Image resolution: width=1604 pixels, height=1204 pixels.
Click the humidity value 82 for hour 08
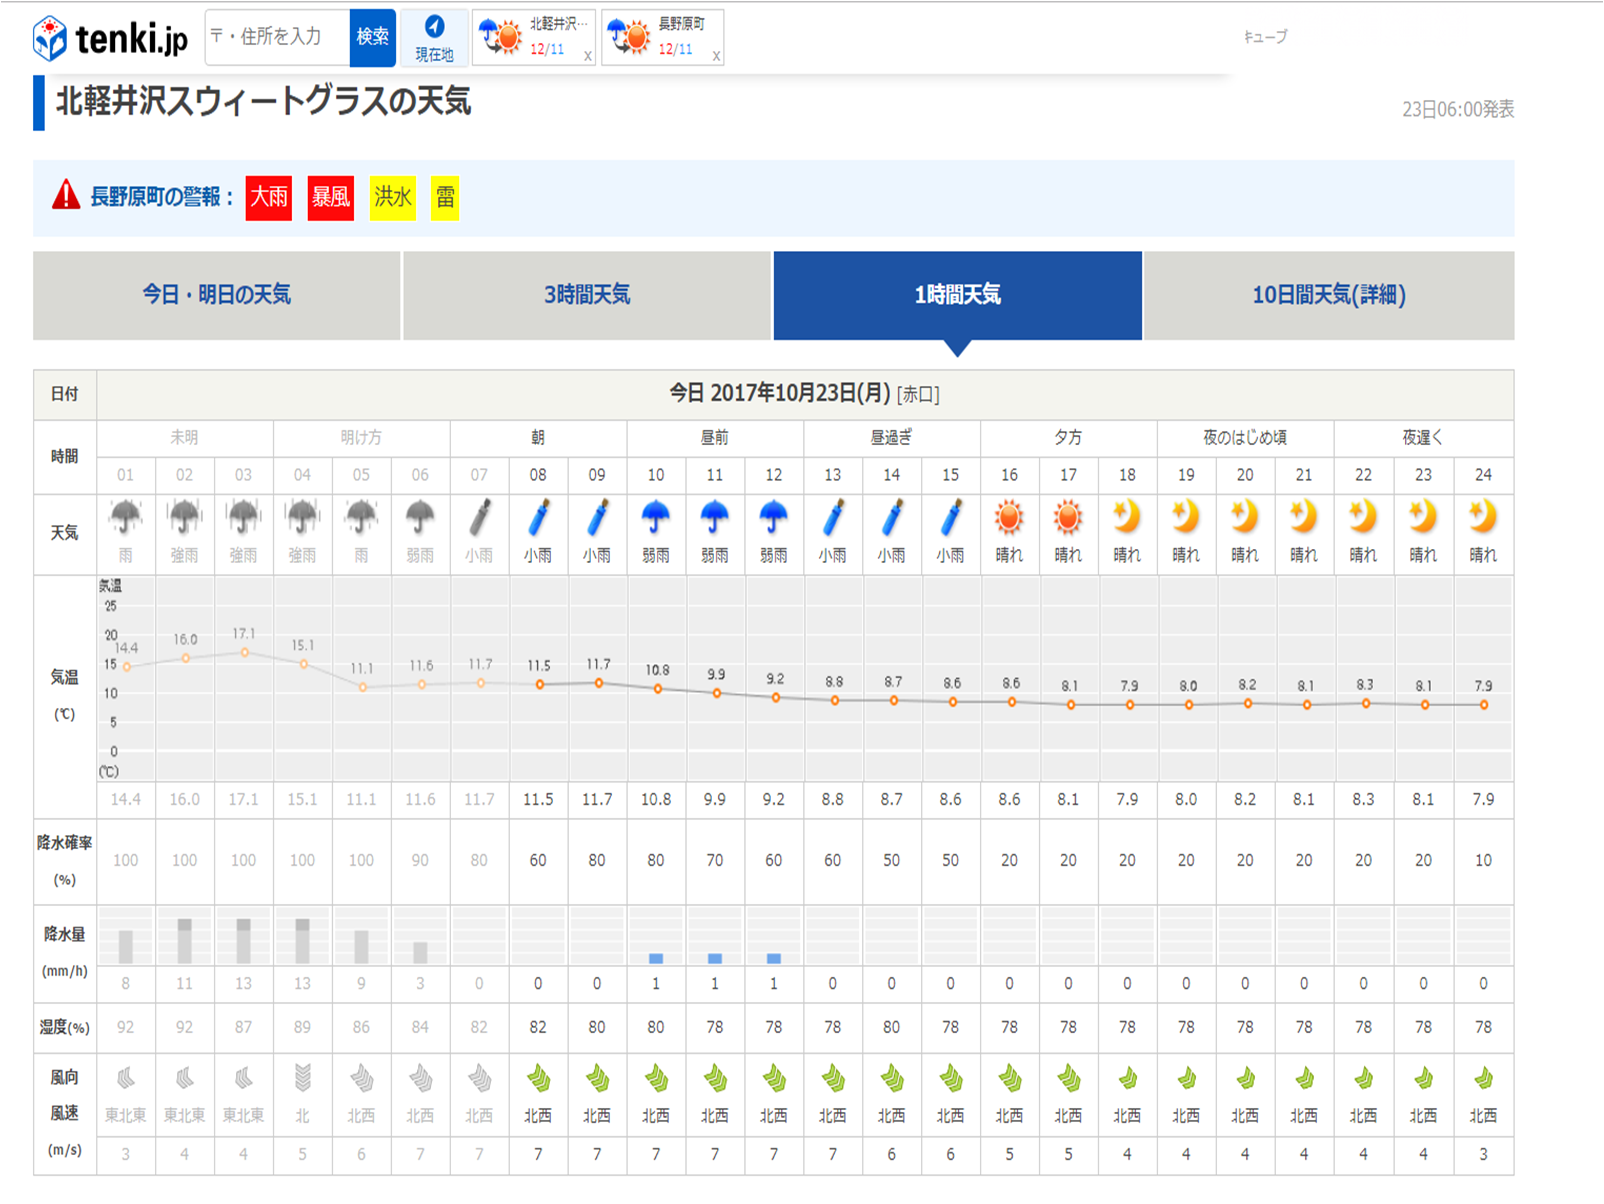click(538, 1027)
